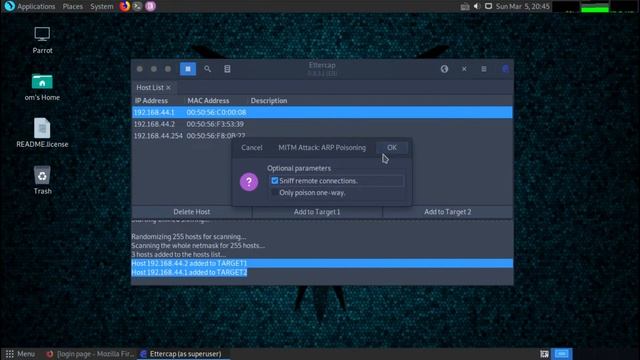Sort by MAC Address column header
The width and height of the screenshot is (640, 360).
(208, 100)
